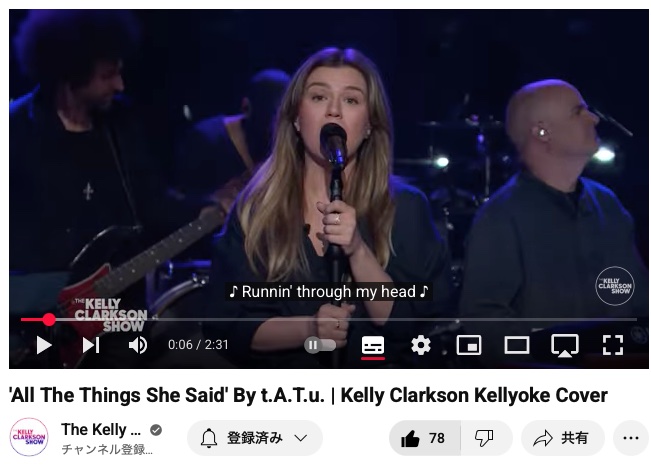The height and width of the screenshot is (465, 651).
Task: Dislike the video with thumbs down
Action: (x=484, y=438)
